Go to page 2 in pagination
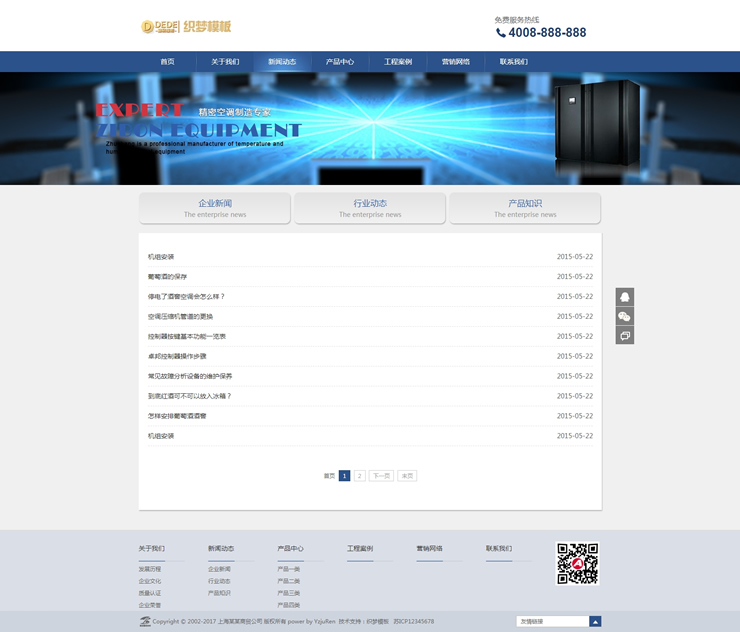740x632 pixels. coord(360,476)
